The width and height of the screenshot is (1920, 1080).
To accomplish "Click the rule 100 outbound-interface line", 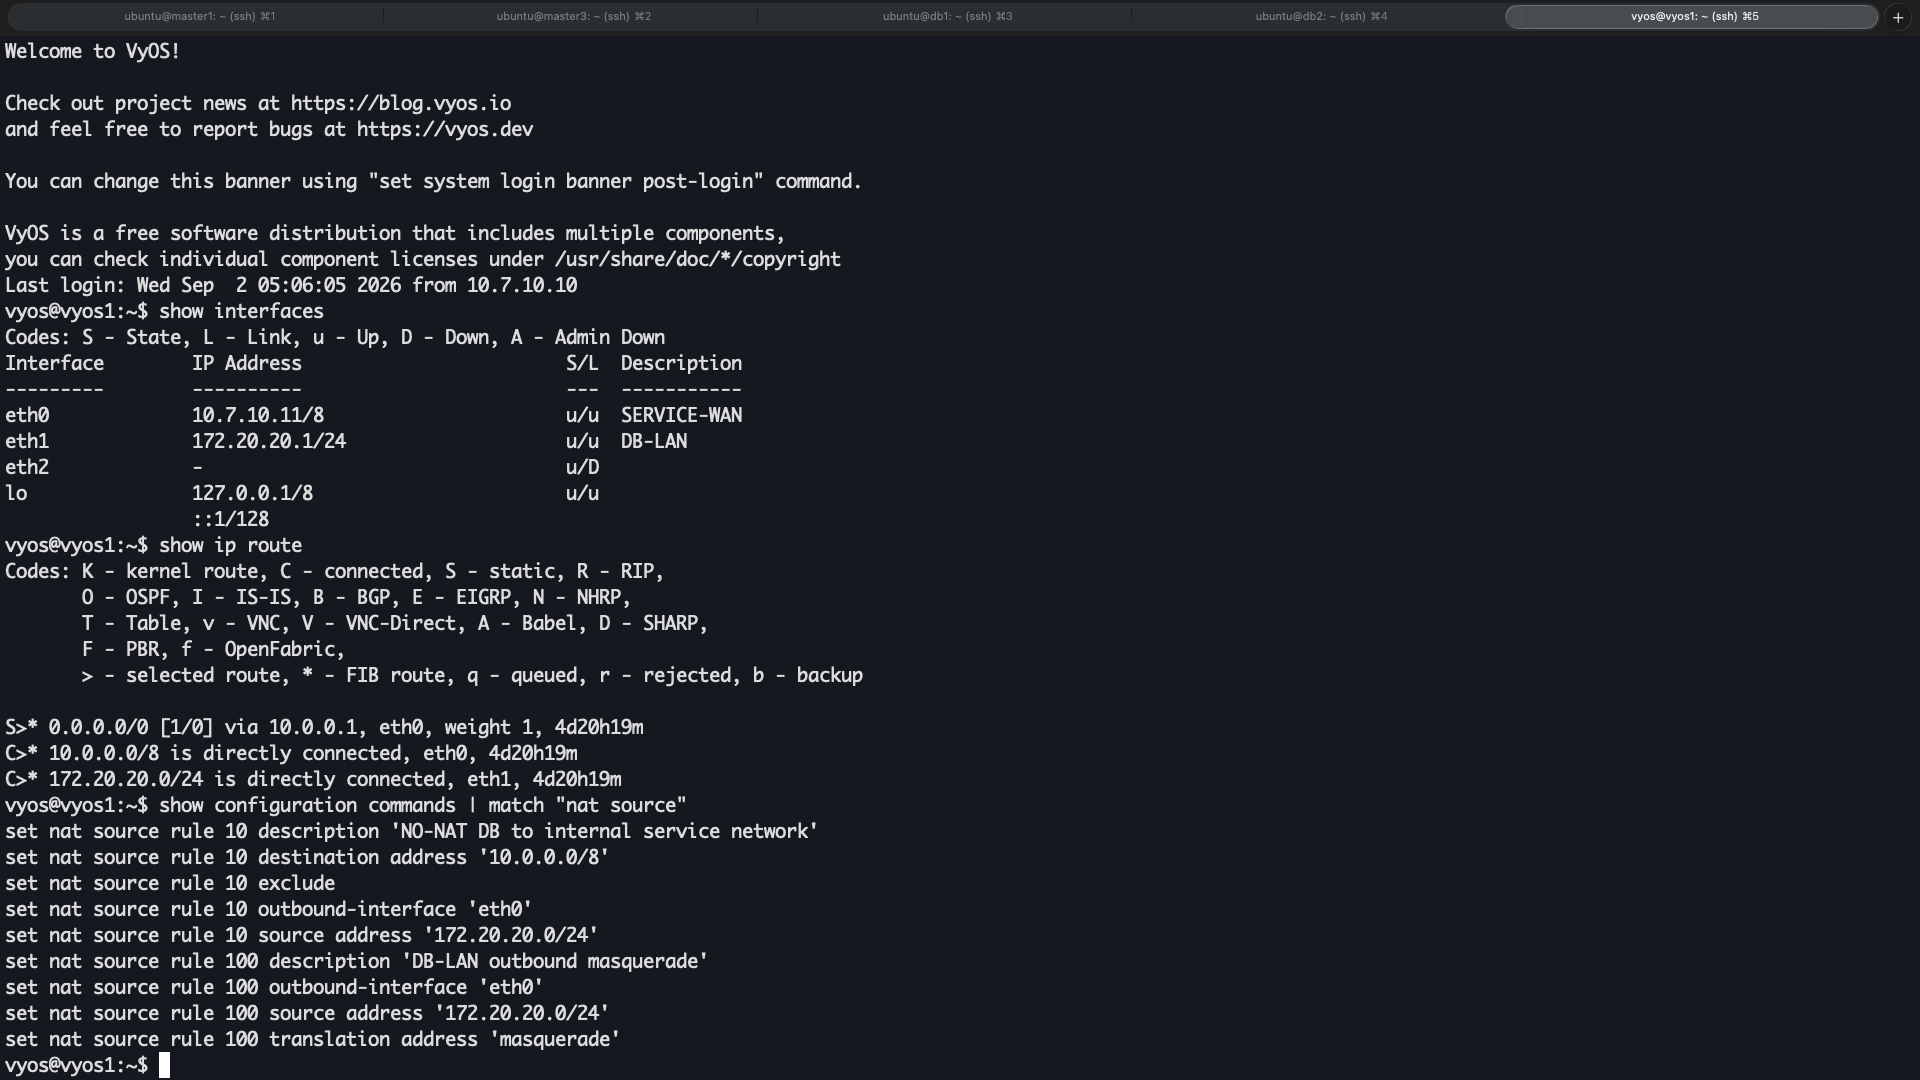I will [274, 987].
